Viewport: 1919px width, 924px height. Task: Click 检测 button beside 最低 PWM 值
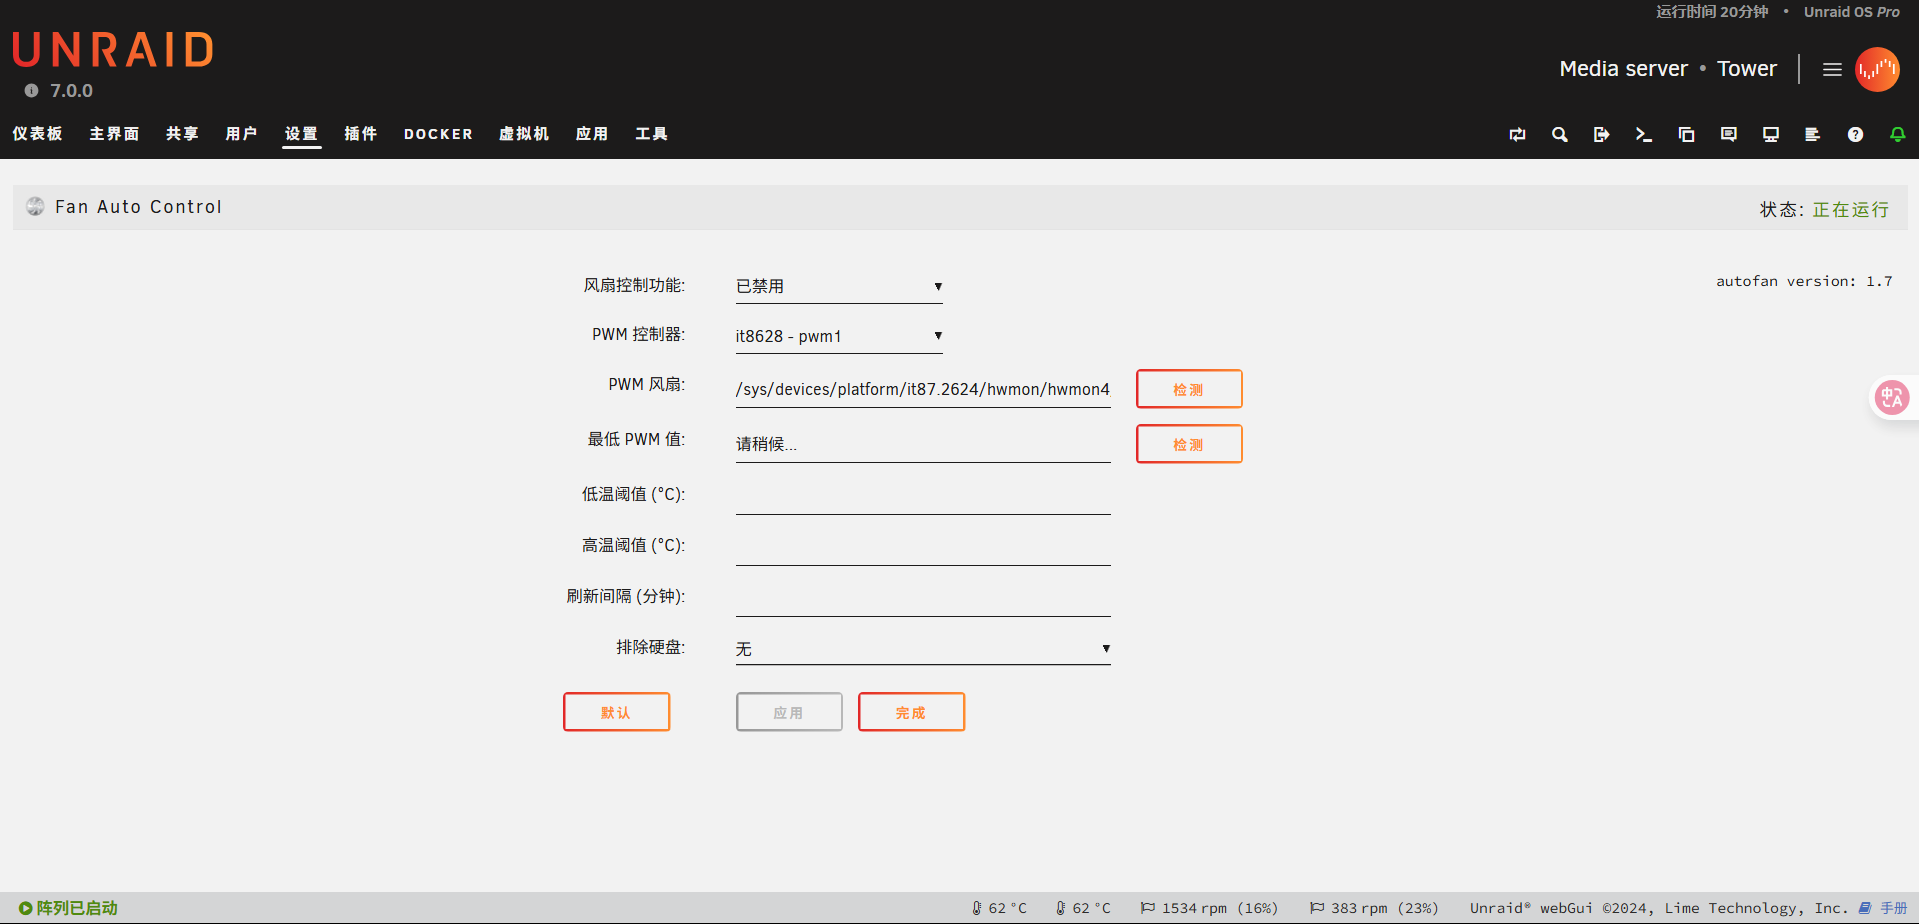click(x=1189, y=444)
